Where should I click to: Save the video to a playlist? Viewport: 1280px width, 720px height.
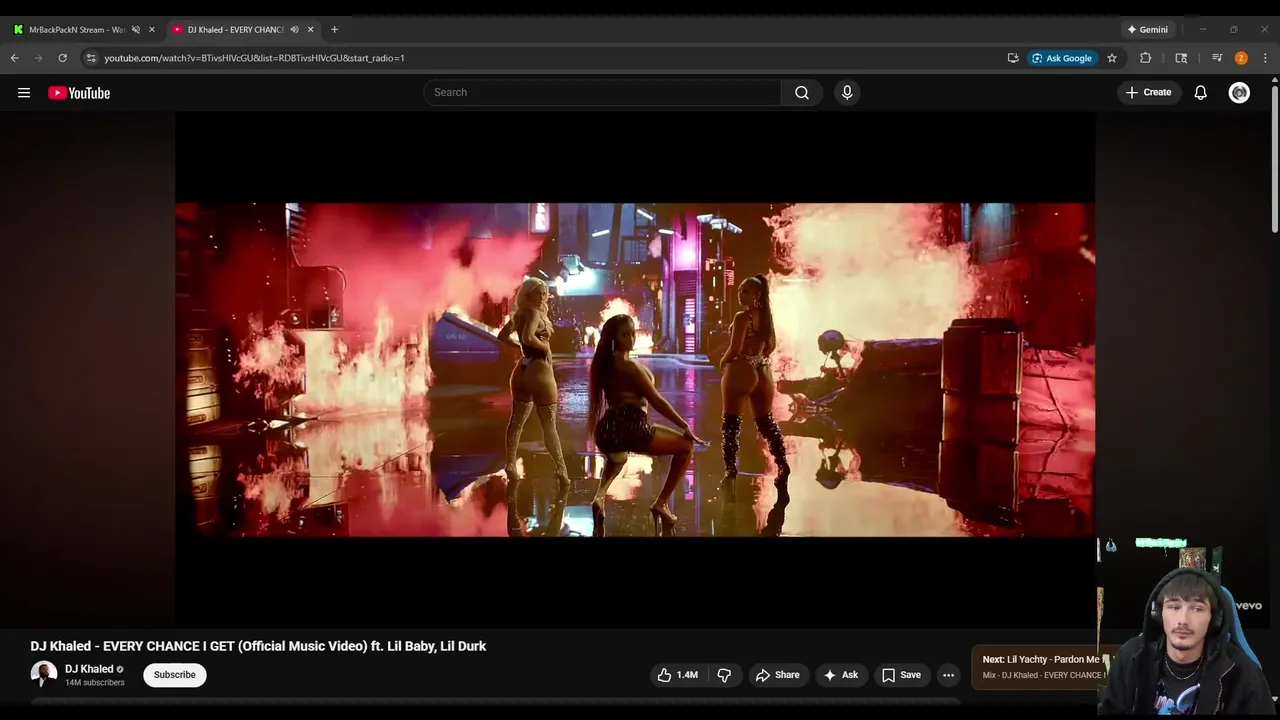901,675
